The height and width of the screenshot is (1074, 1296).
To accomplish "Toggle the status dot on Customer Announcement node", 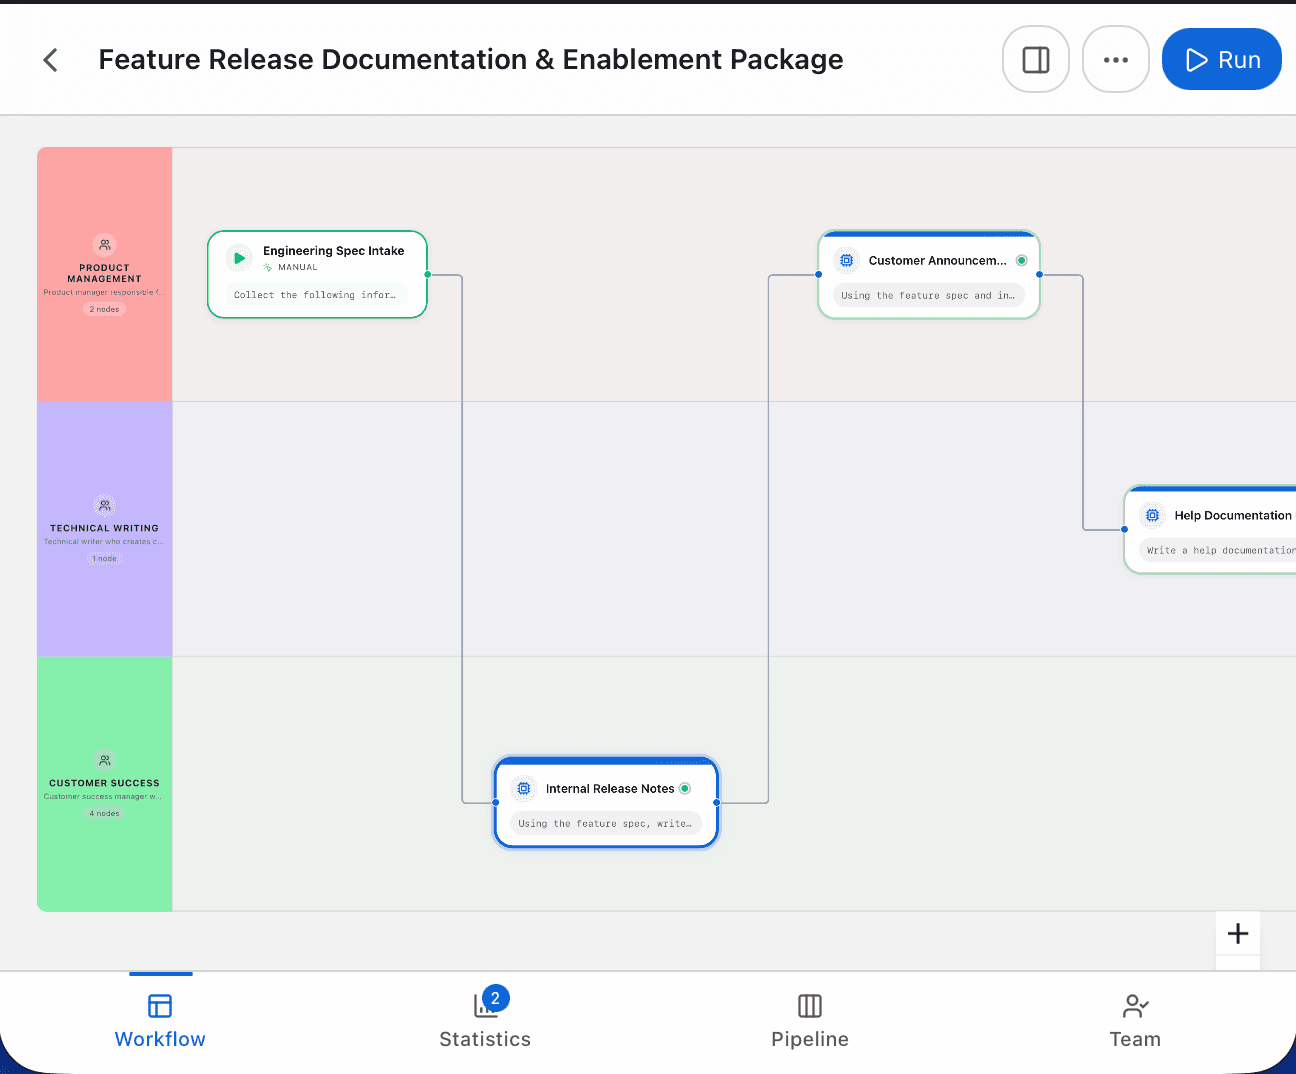I will click(x=1022, y=260).
